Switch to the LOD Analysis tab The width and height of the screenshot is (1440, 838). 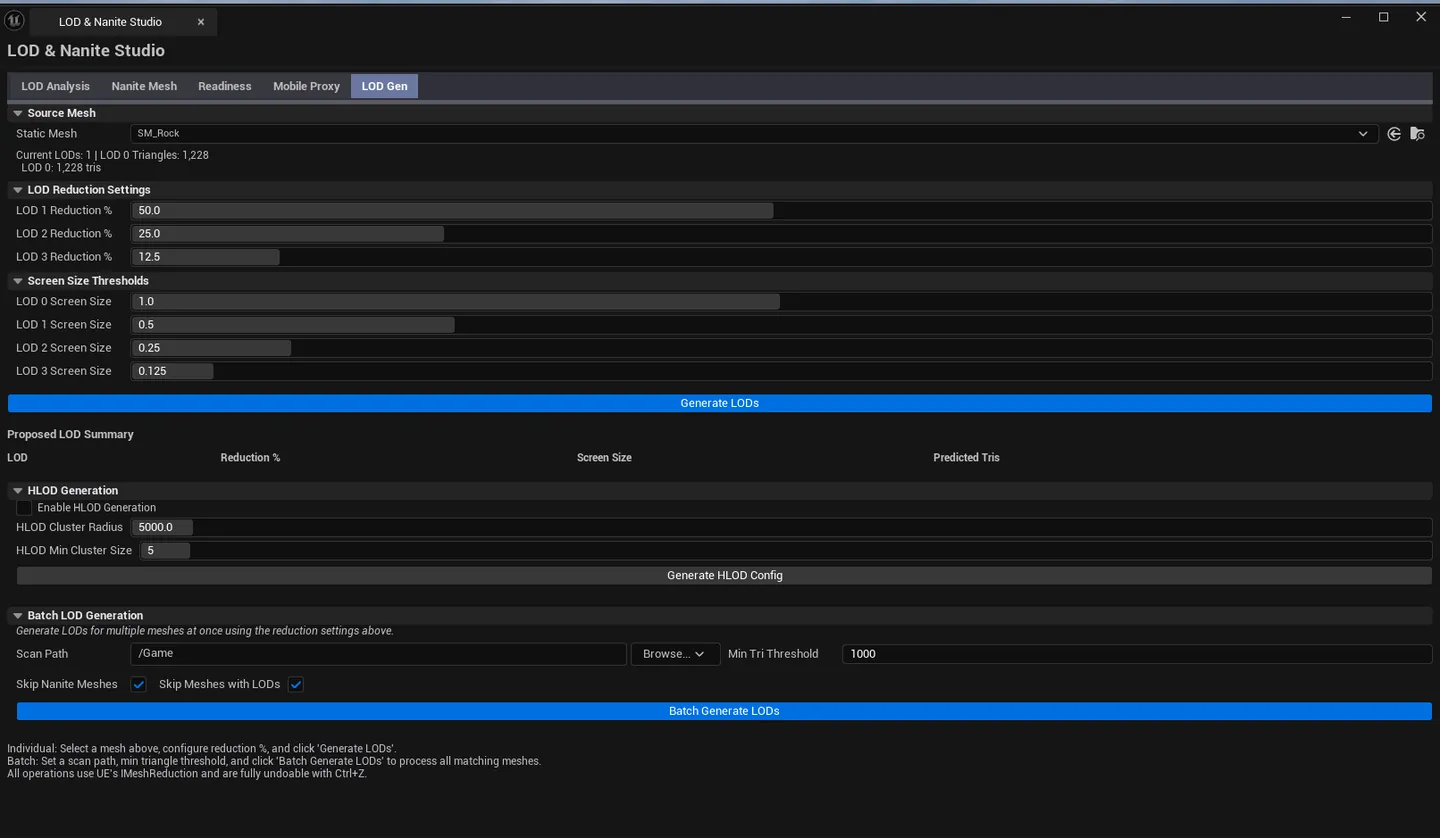pyautogui.click(x=56, y=86)
